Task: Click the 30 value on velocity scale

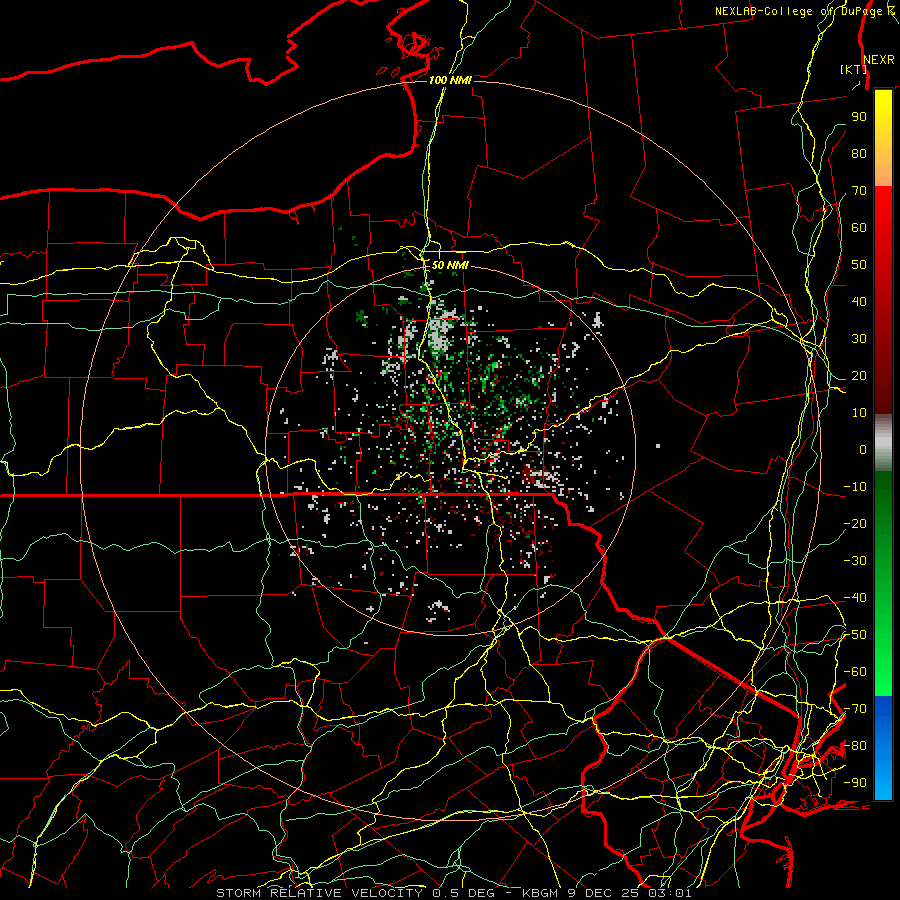Action: pyautogui.click(x=859, y=339)
